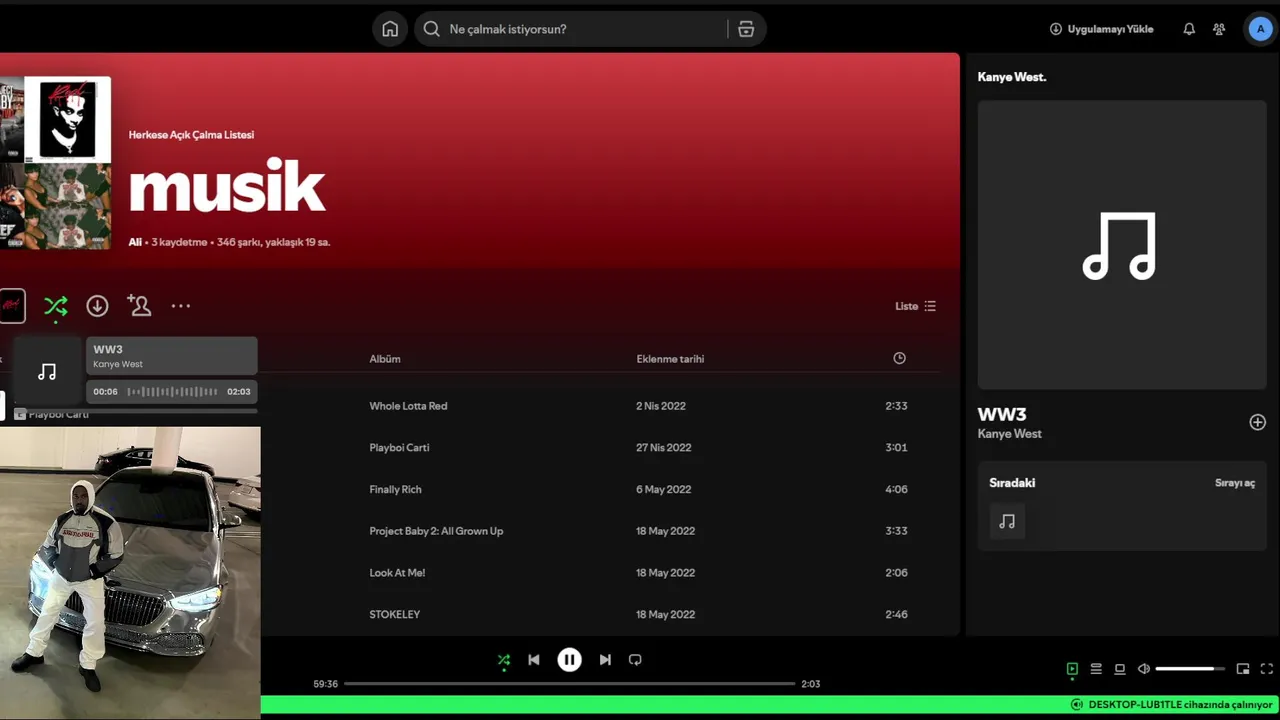Click the search magnifier icon

click(x=431, y=29)
